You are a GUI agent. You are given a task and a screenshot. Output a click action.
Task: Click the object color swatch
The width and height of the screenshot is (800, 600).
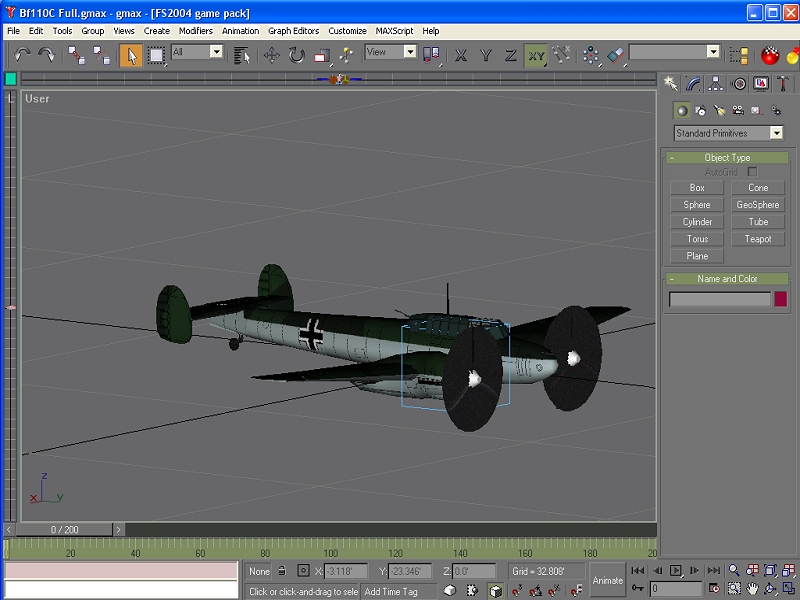pos(780,299)
